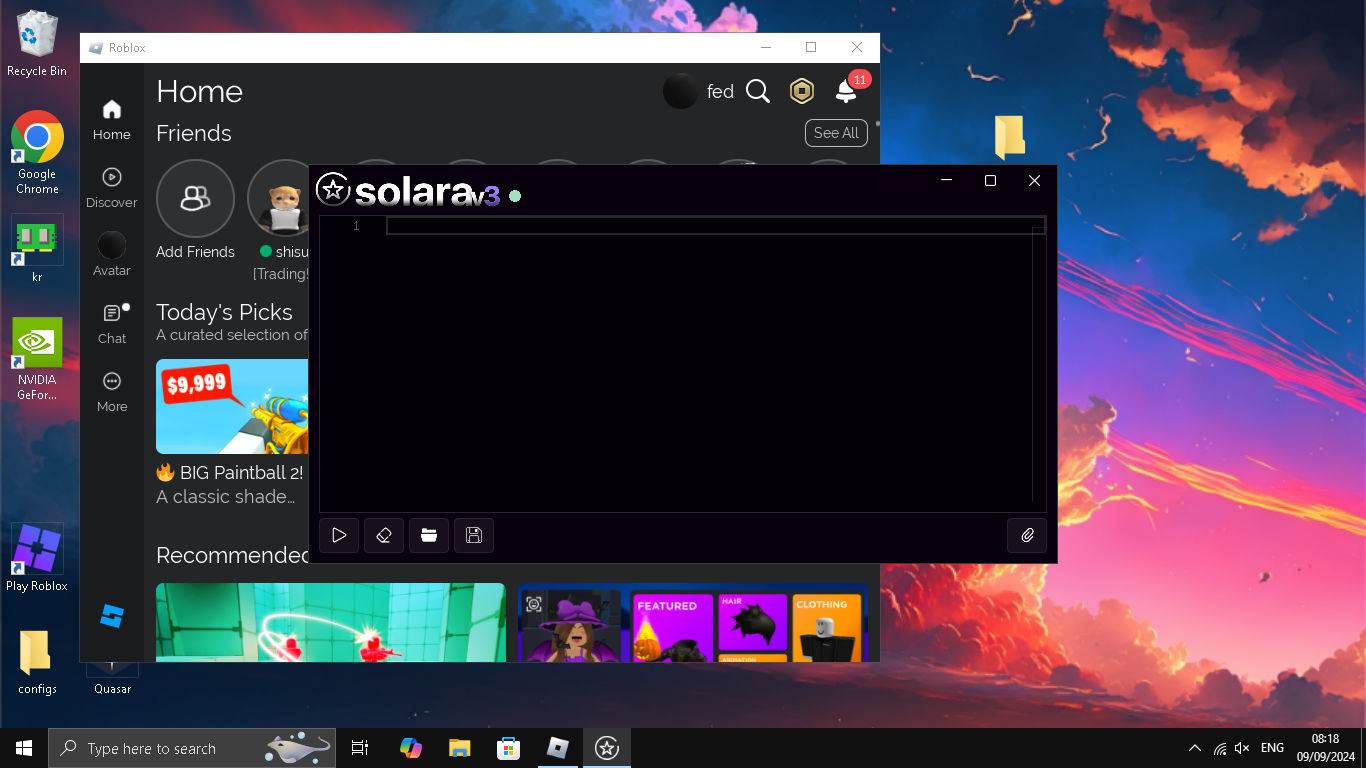Click Add Friends circle
The image size is (1366, 768).
195,199
